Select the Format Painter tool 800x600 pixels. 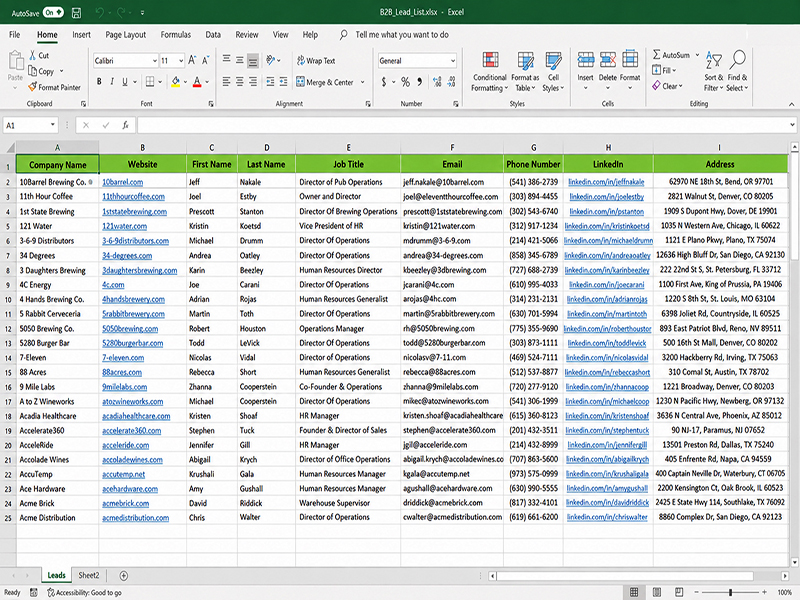[x=54, y=87]
